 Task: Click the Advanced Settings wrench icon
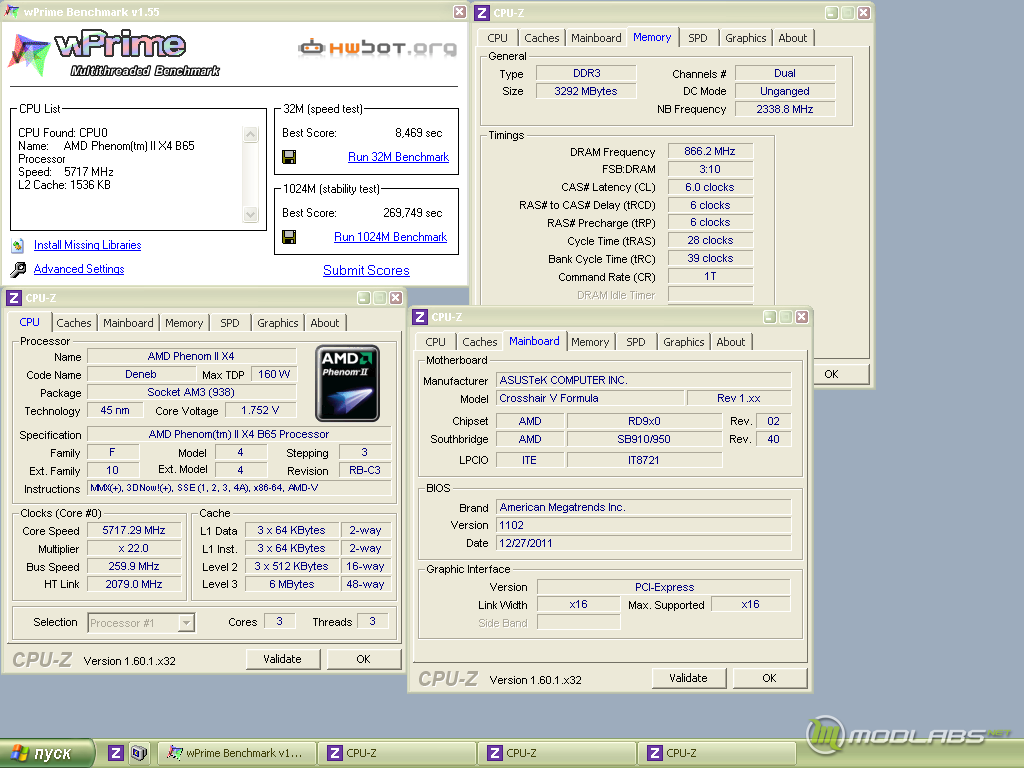pyautogui.click(x=18, y=269)
